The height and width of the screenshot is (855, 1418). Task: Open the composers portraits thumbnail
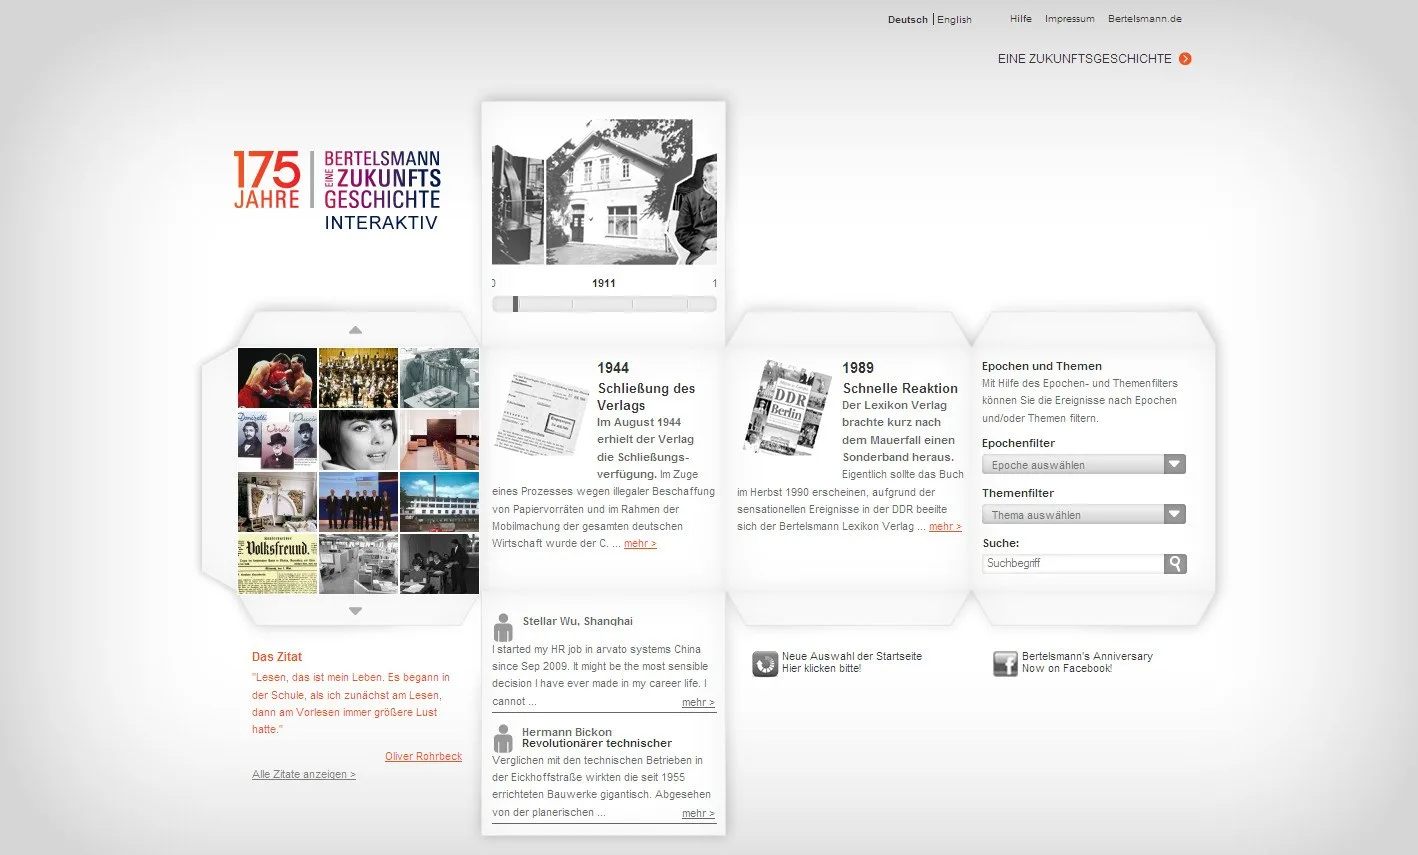click(x=277, y=440)
